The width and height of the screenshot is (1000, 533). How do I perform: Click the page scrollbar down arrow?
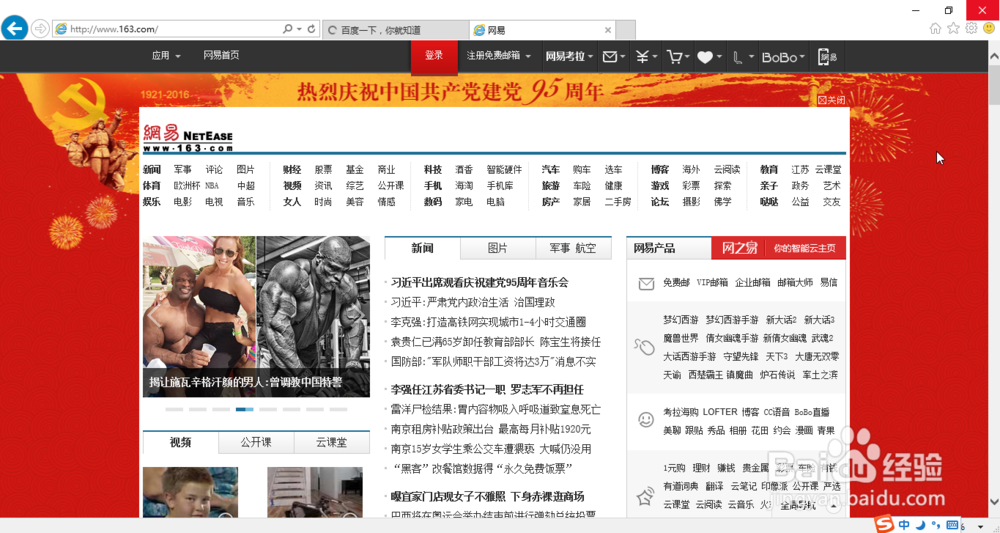point(994,502)
